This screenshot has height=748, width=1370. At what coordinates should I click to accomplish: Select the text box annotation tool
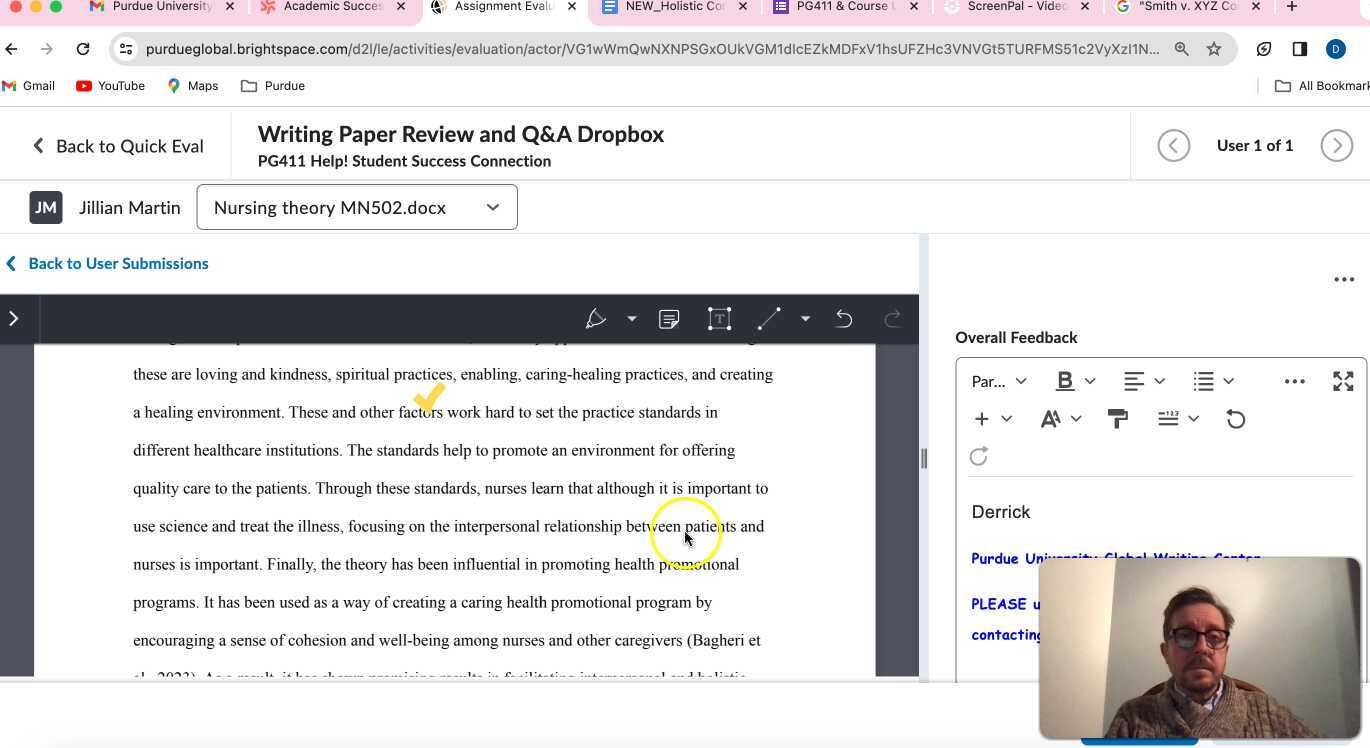click(719, 319)
